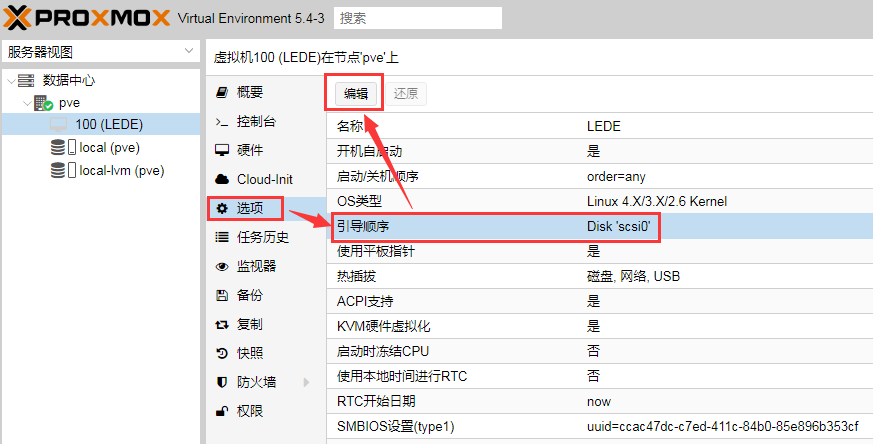The height and width of the screenshot is (444, 873).
Task: Click the 概要 summary book icon
Action: point(222,93)
